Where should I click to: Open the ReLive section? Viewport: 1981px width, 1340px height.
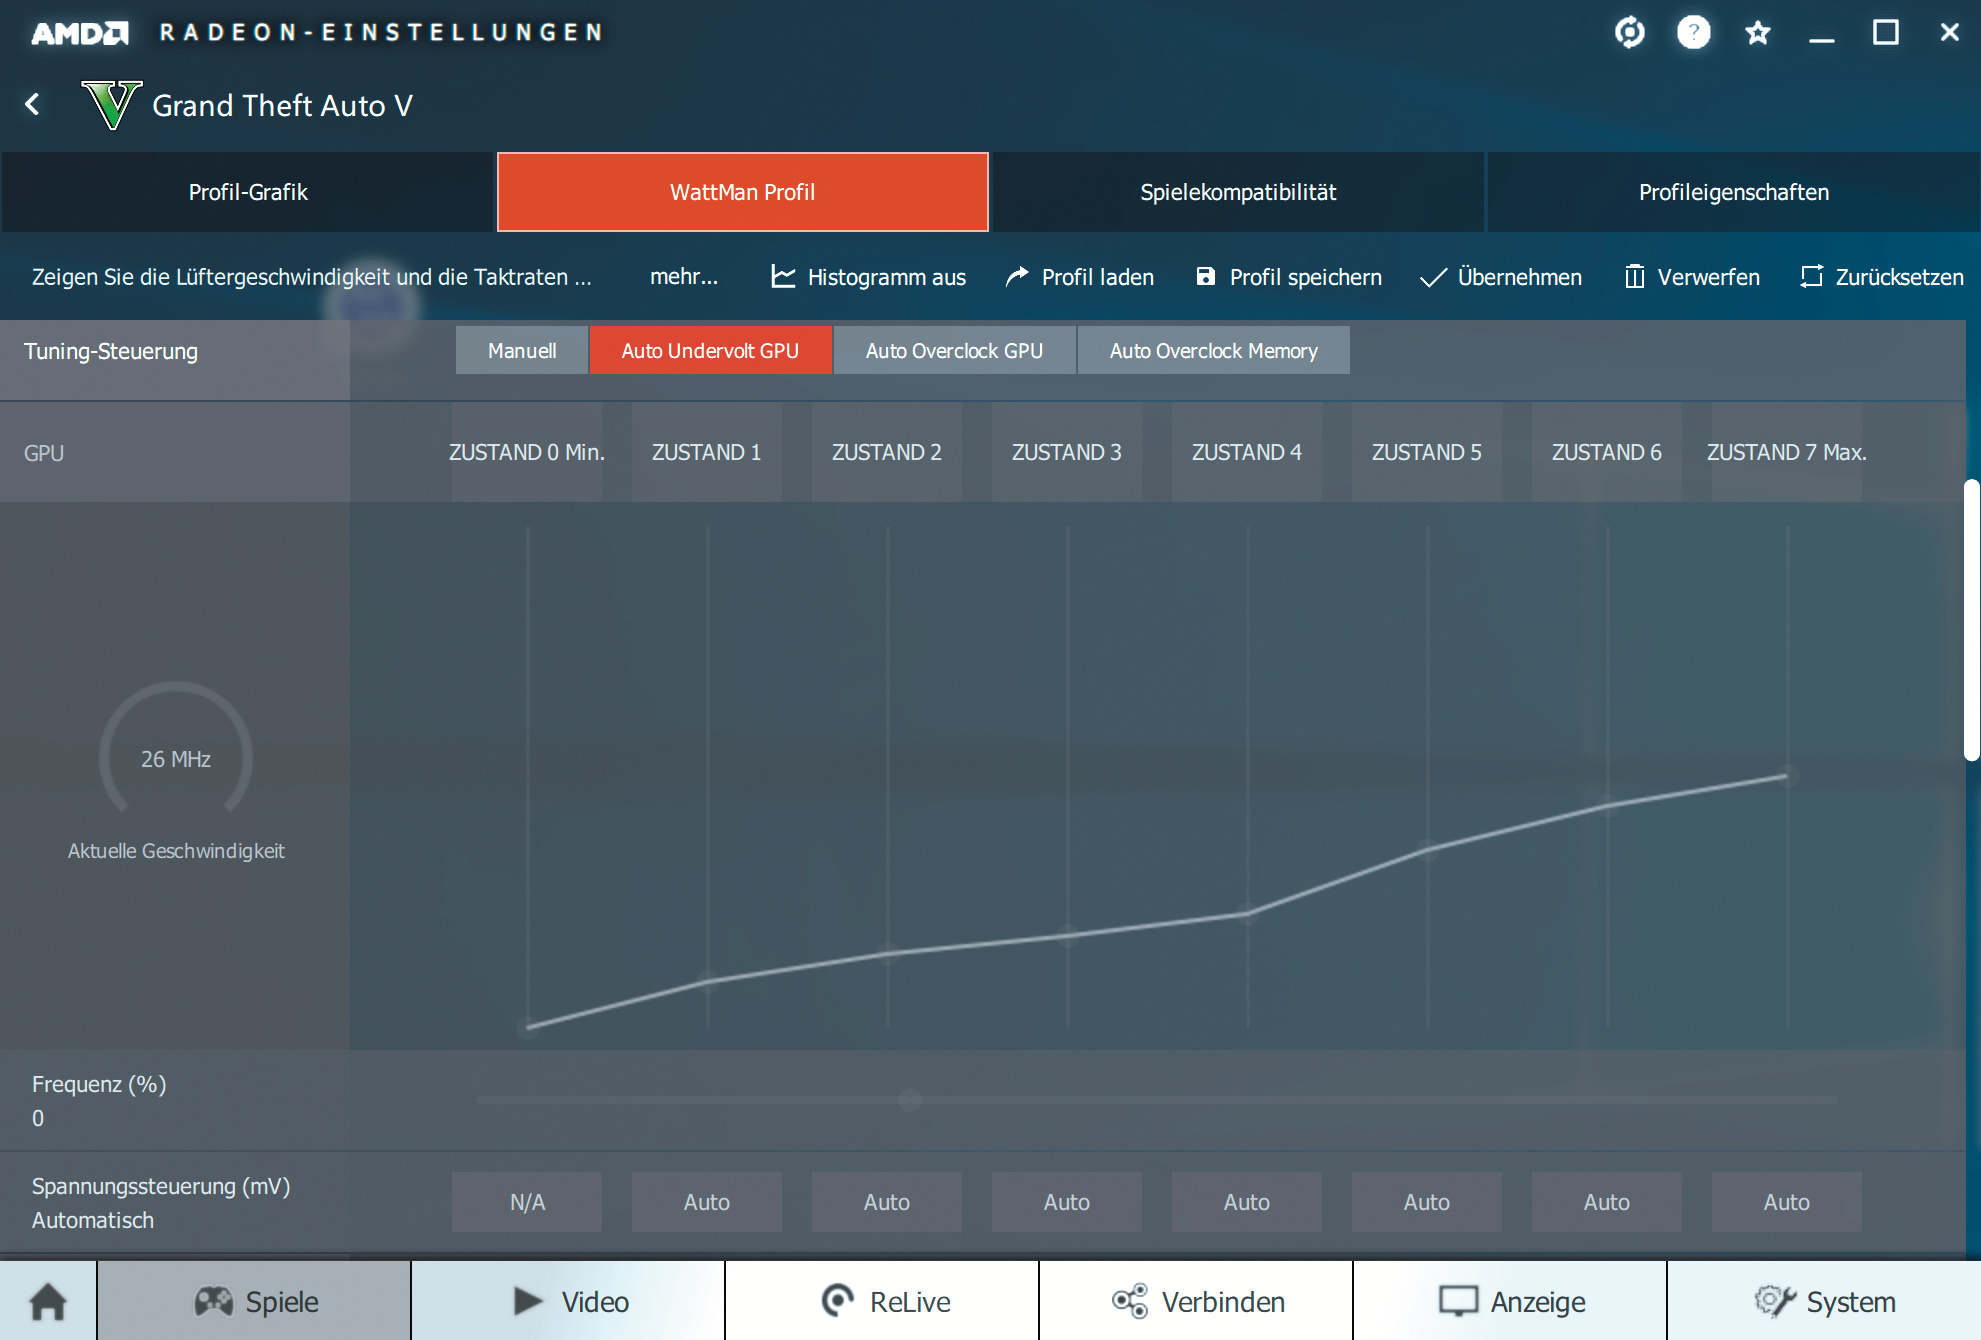click(x=883, y=1301)
